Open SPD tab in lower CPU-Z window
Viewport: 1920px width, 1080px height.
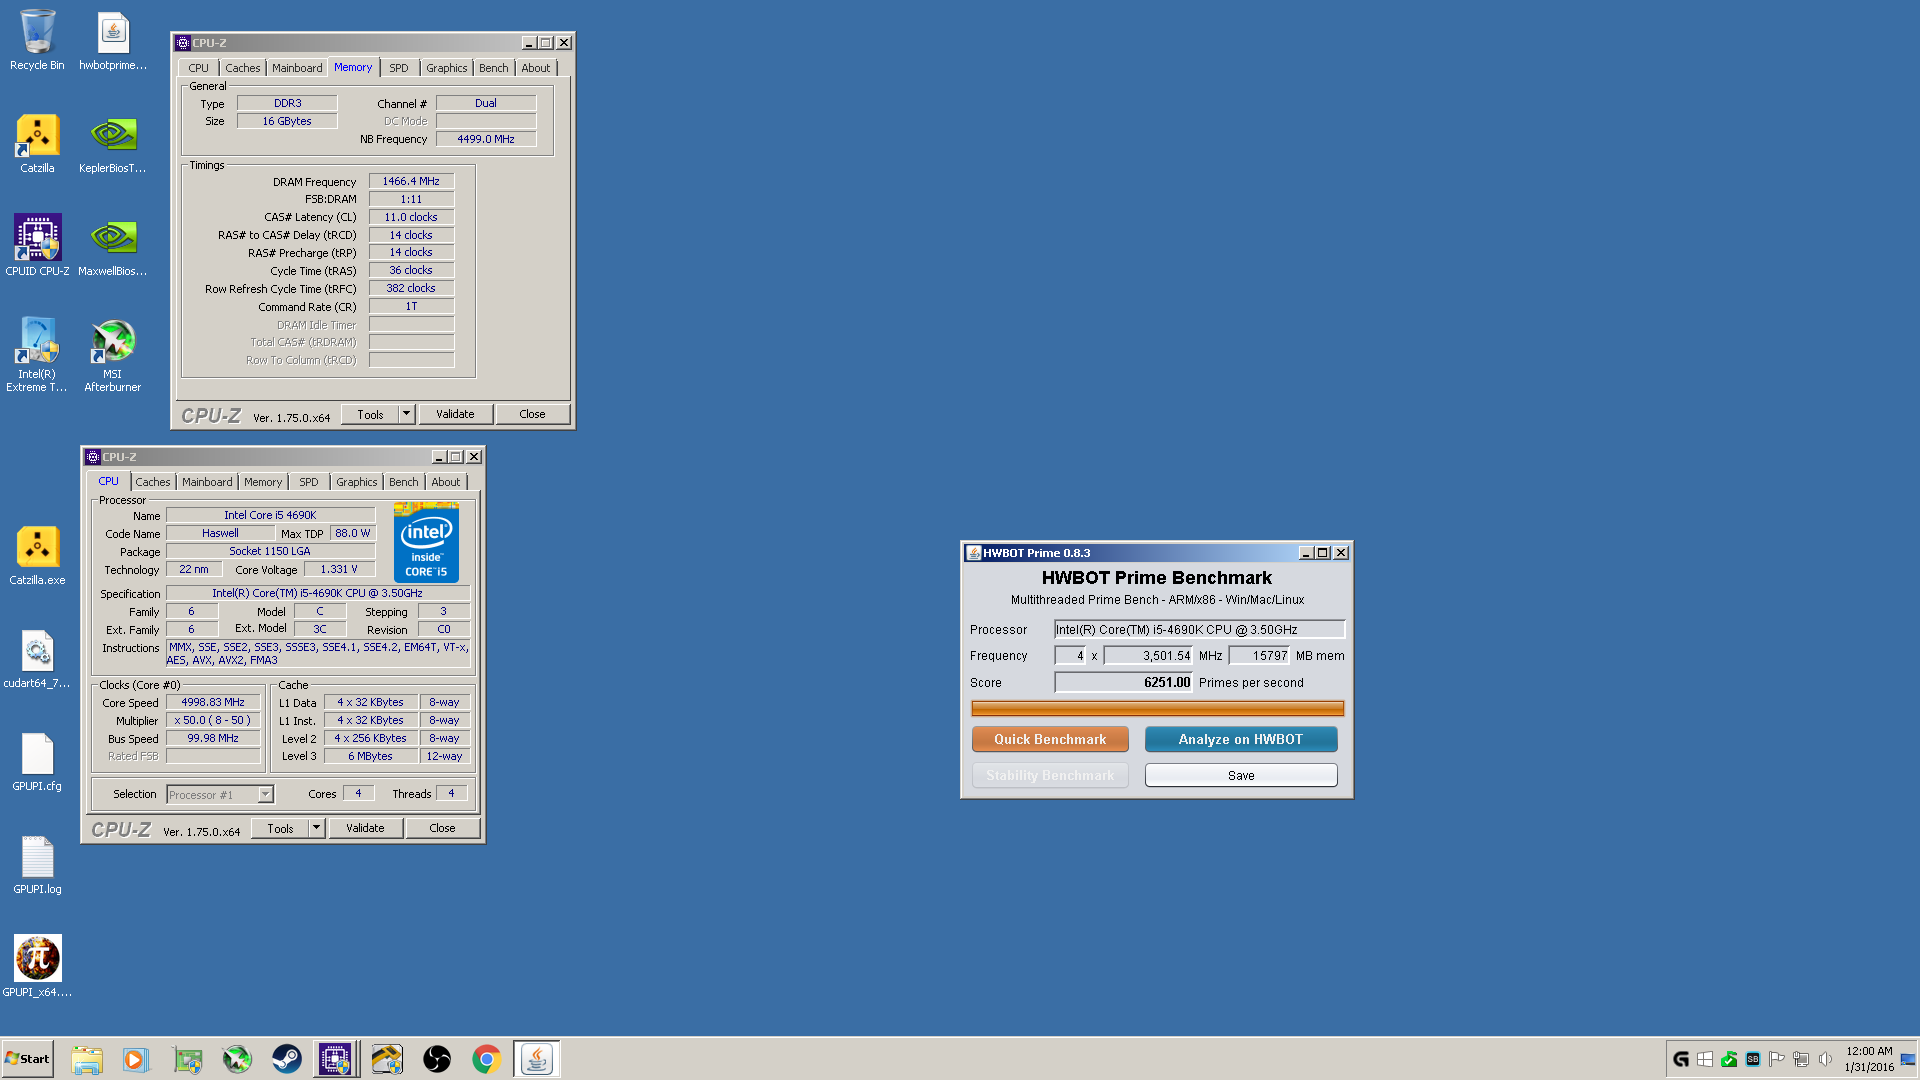tap(309, 482)
